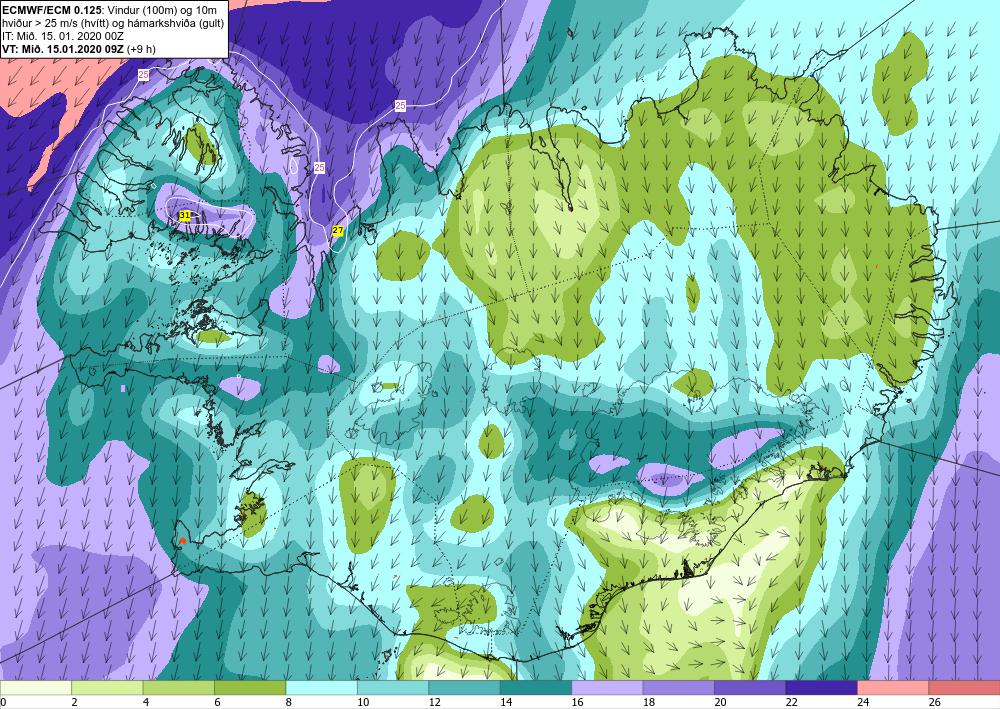Click the '25' contour label just below the title box
Image resolution: width=1000 pixels, height=709 pixels.
coord(143,75)
